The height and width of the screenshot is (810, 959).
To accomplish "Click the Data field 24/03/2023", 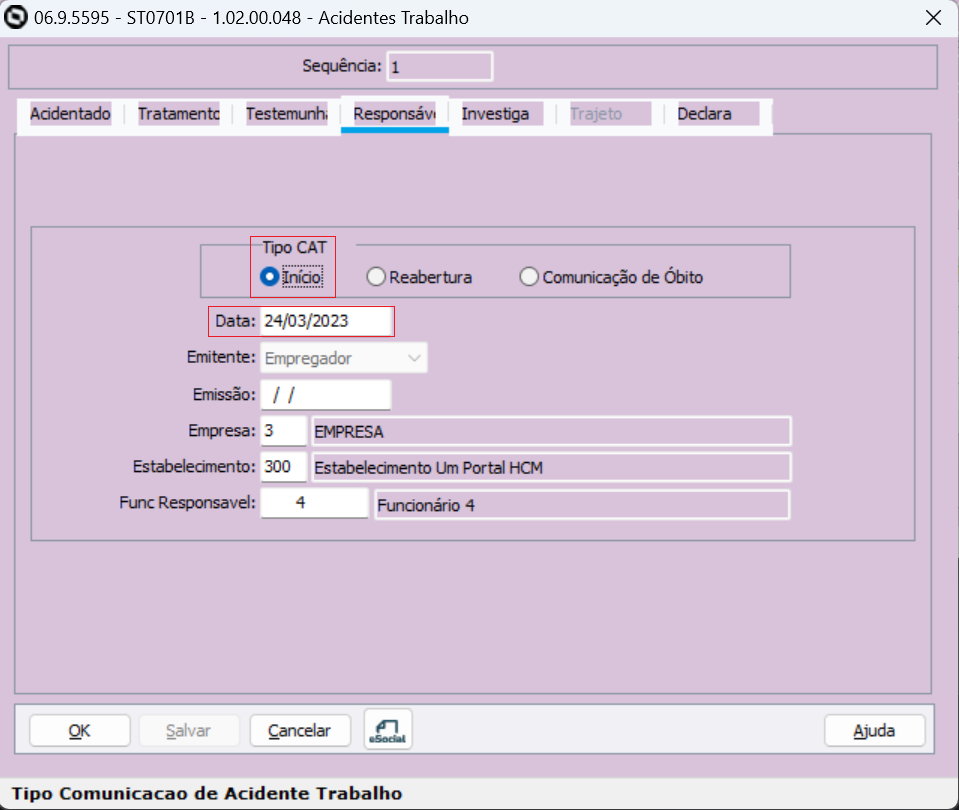I will tap(327, 321).
